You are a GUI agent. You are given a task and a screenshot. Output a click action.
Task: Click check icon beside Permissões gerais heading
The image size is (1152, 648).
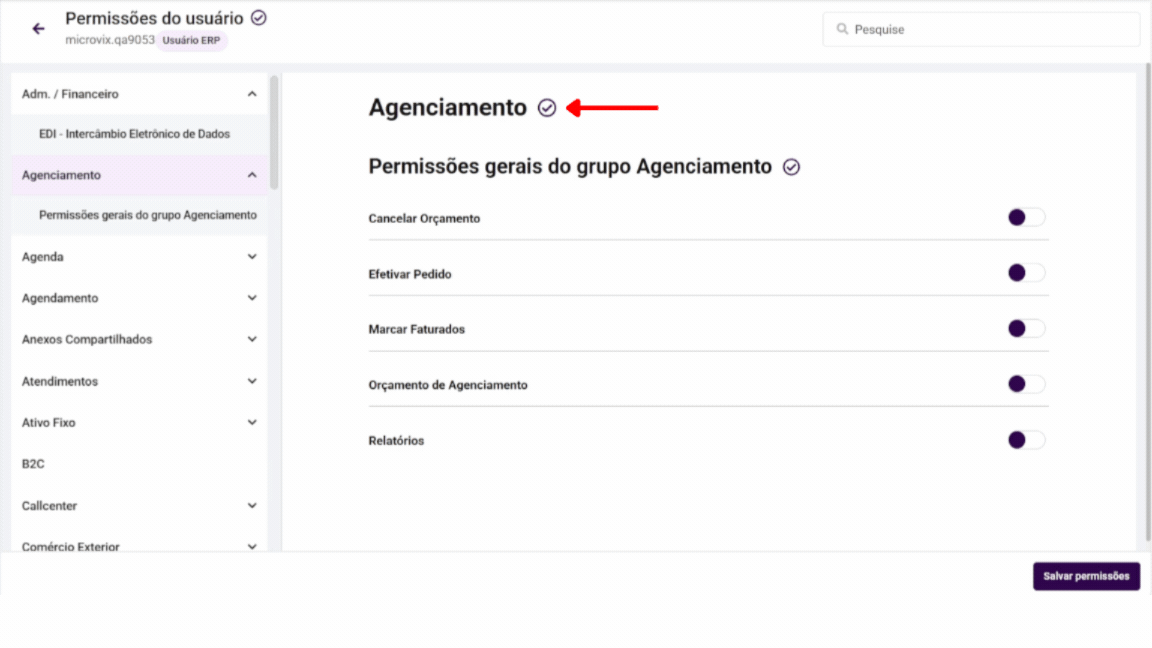point(791,167)
